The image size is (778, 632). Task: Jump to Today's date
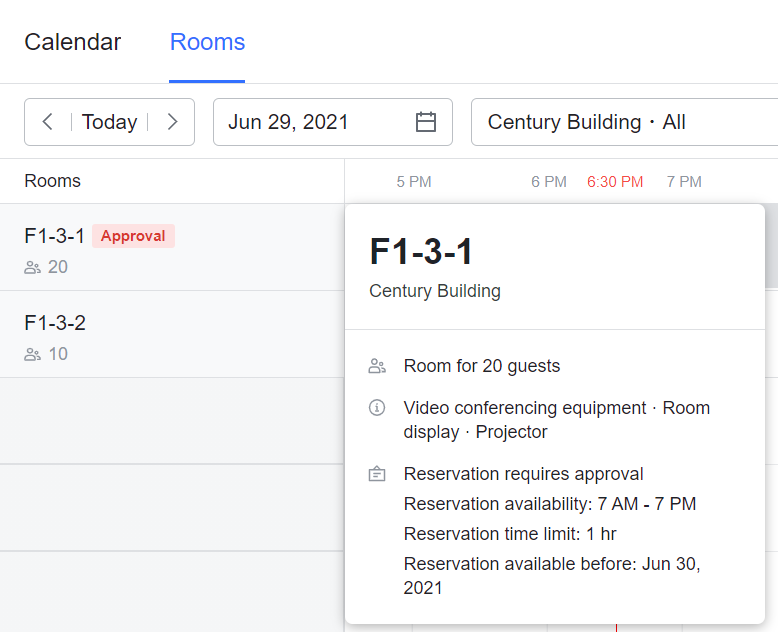pos(109,122)
